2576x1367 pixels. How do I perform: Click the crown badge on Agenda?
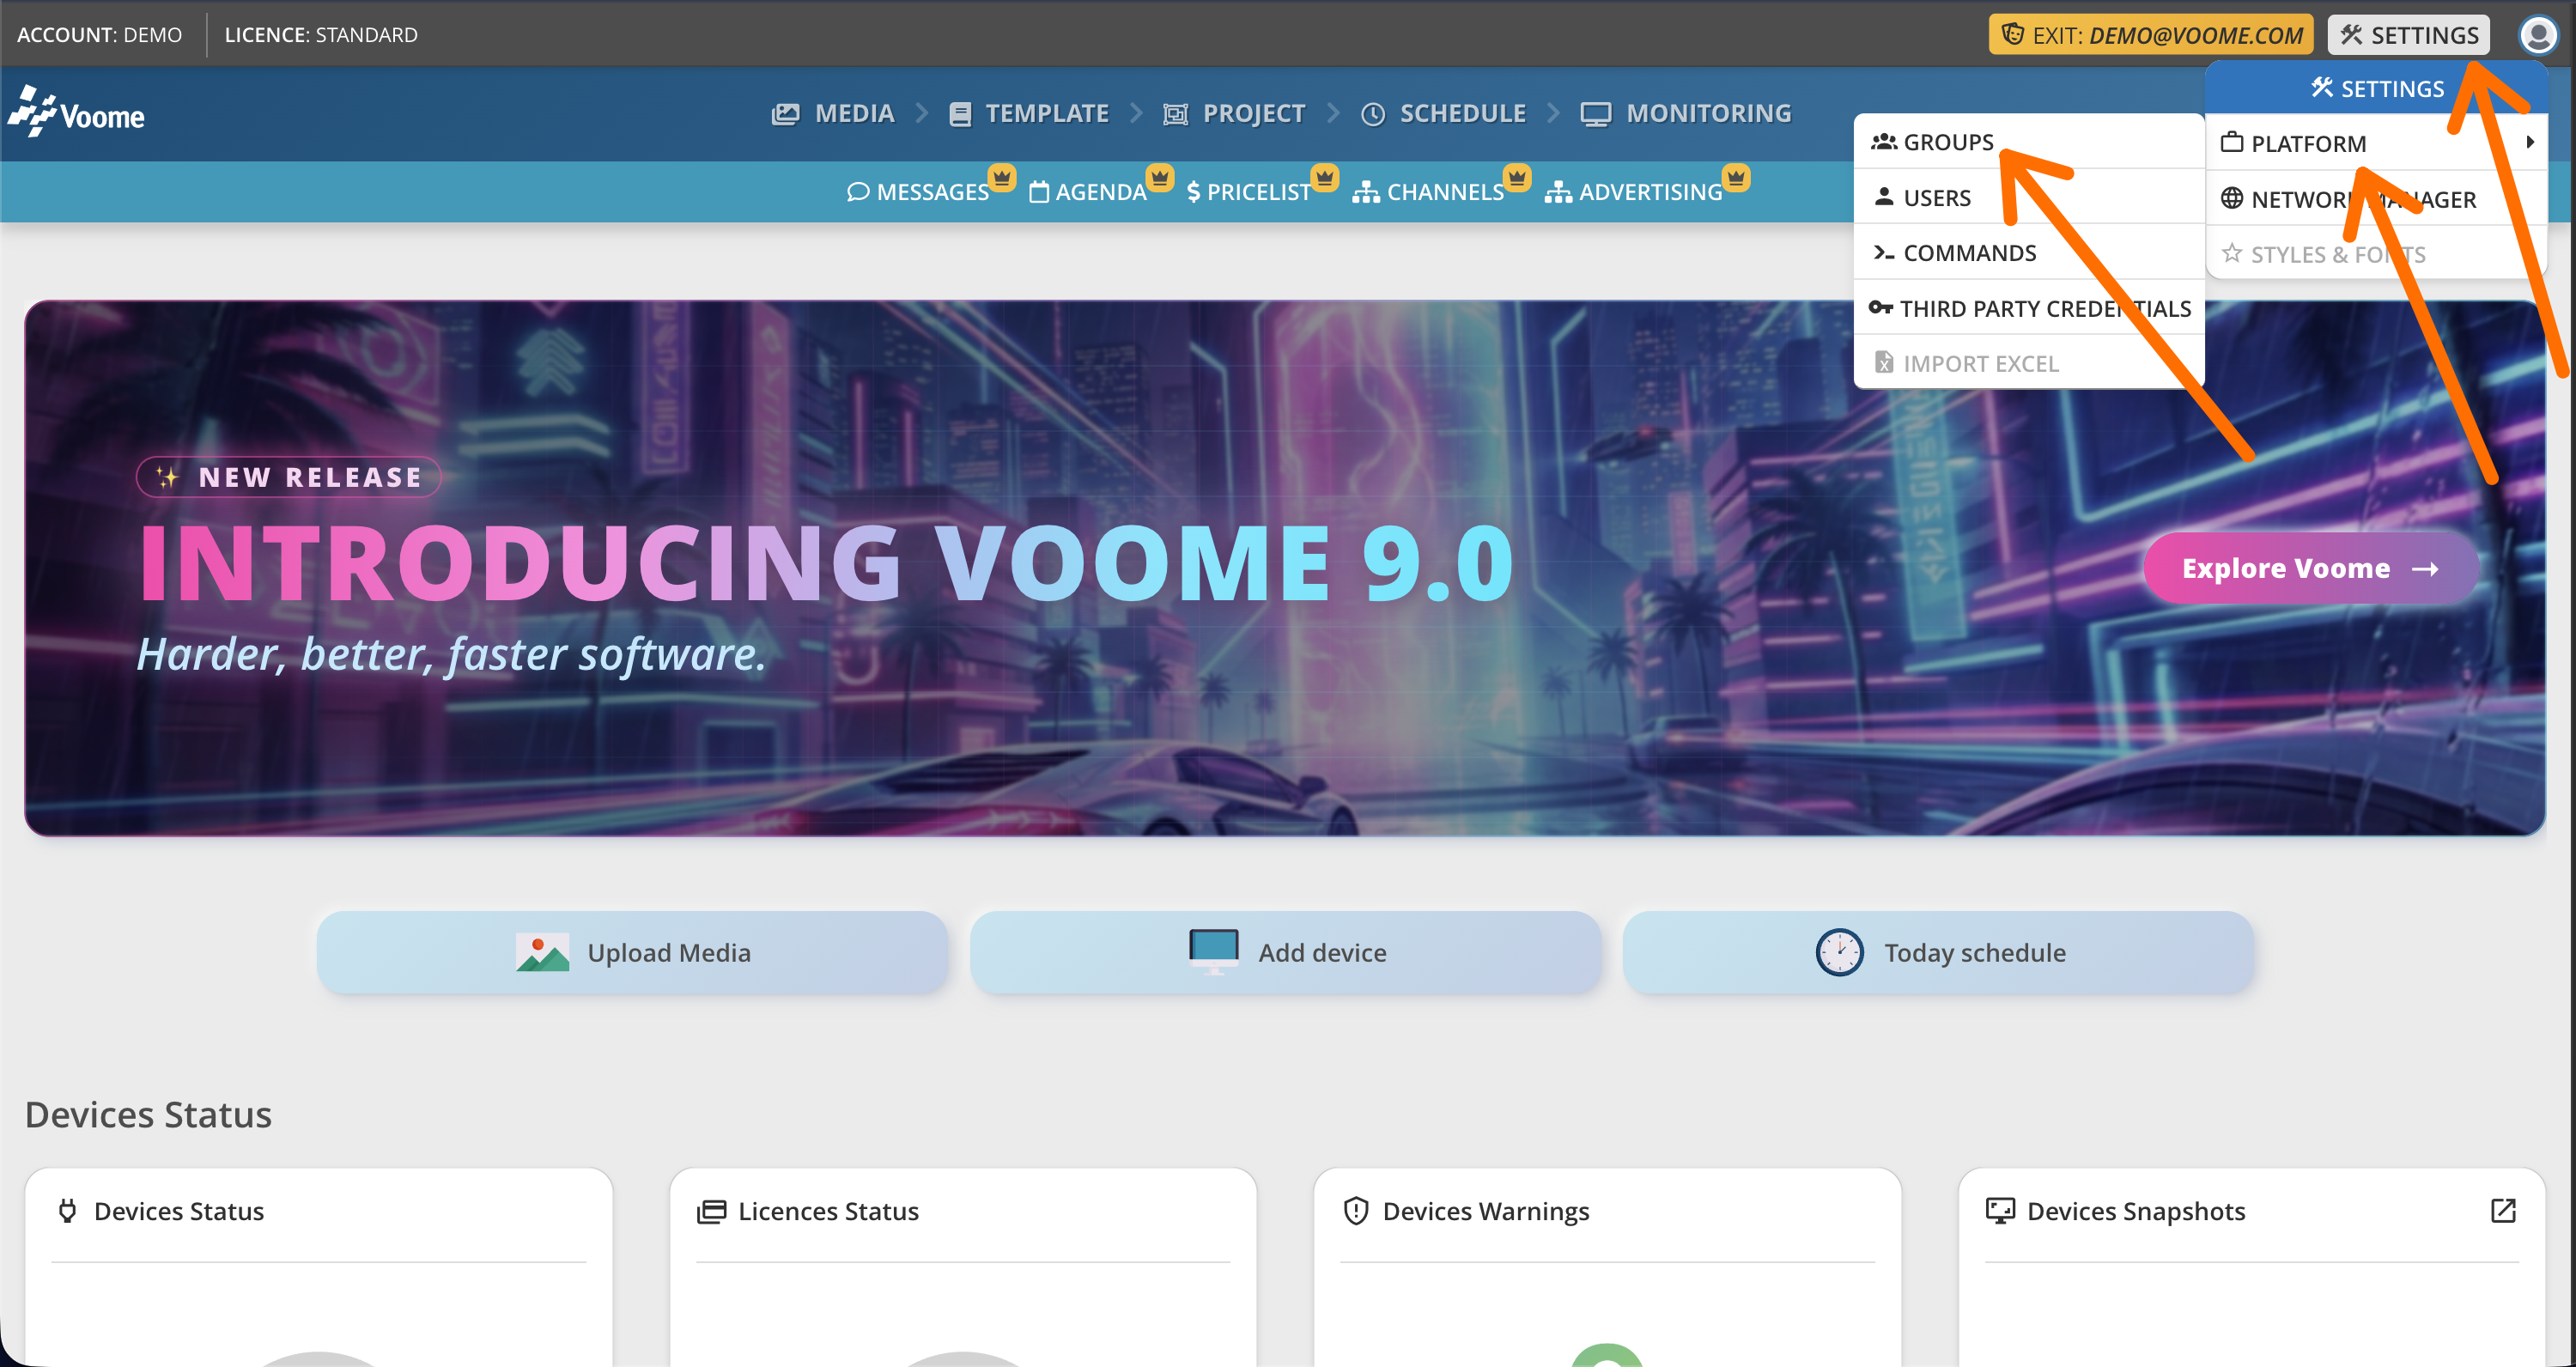(x=1160, y=177)
